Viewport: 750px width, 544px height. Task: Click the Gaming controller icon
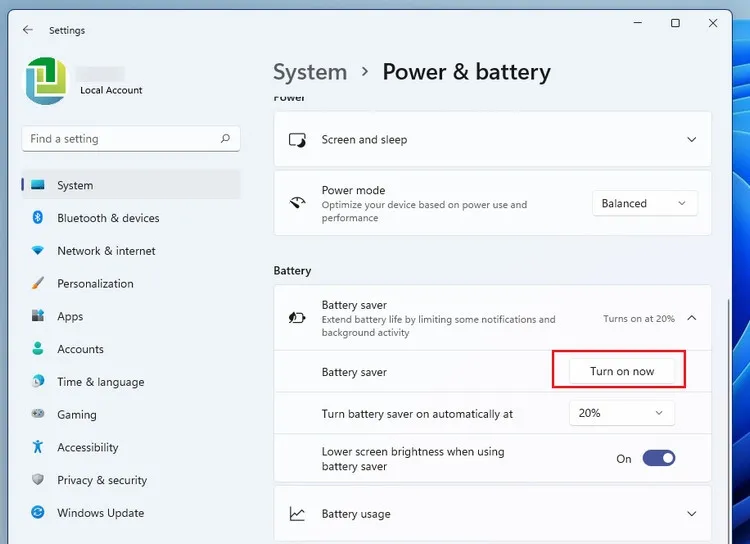pyautogui.click(x=38, y=415)
